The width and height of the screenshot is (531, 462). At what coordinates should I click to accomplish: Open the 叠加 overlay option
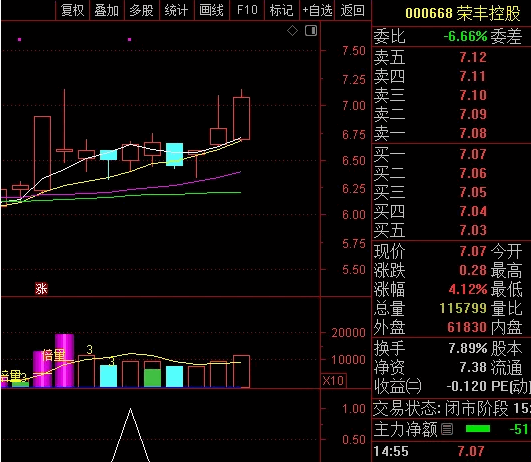pos(107,10)
